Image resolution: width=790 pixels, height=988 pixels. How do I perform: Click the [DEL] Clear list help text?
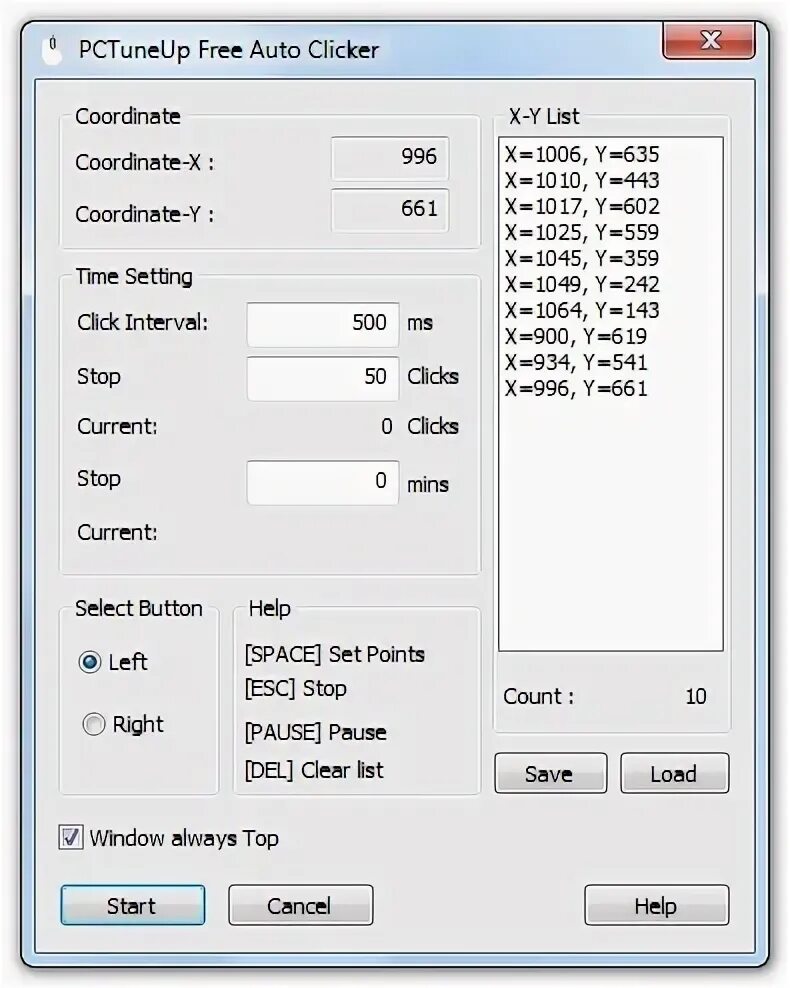click(x=314, y=770)
